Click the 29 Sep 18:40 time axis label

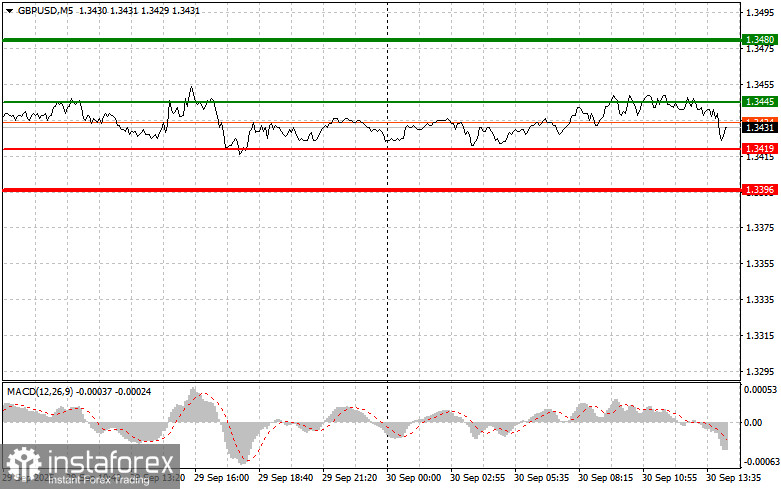pyautogui.click(x=285, y=478)
